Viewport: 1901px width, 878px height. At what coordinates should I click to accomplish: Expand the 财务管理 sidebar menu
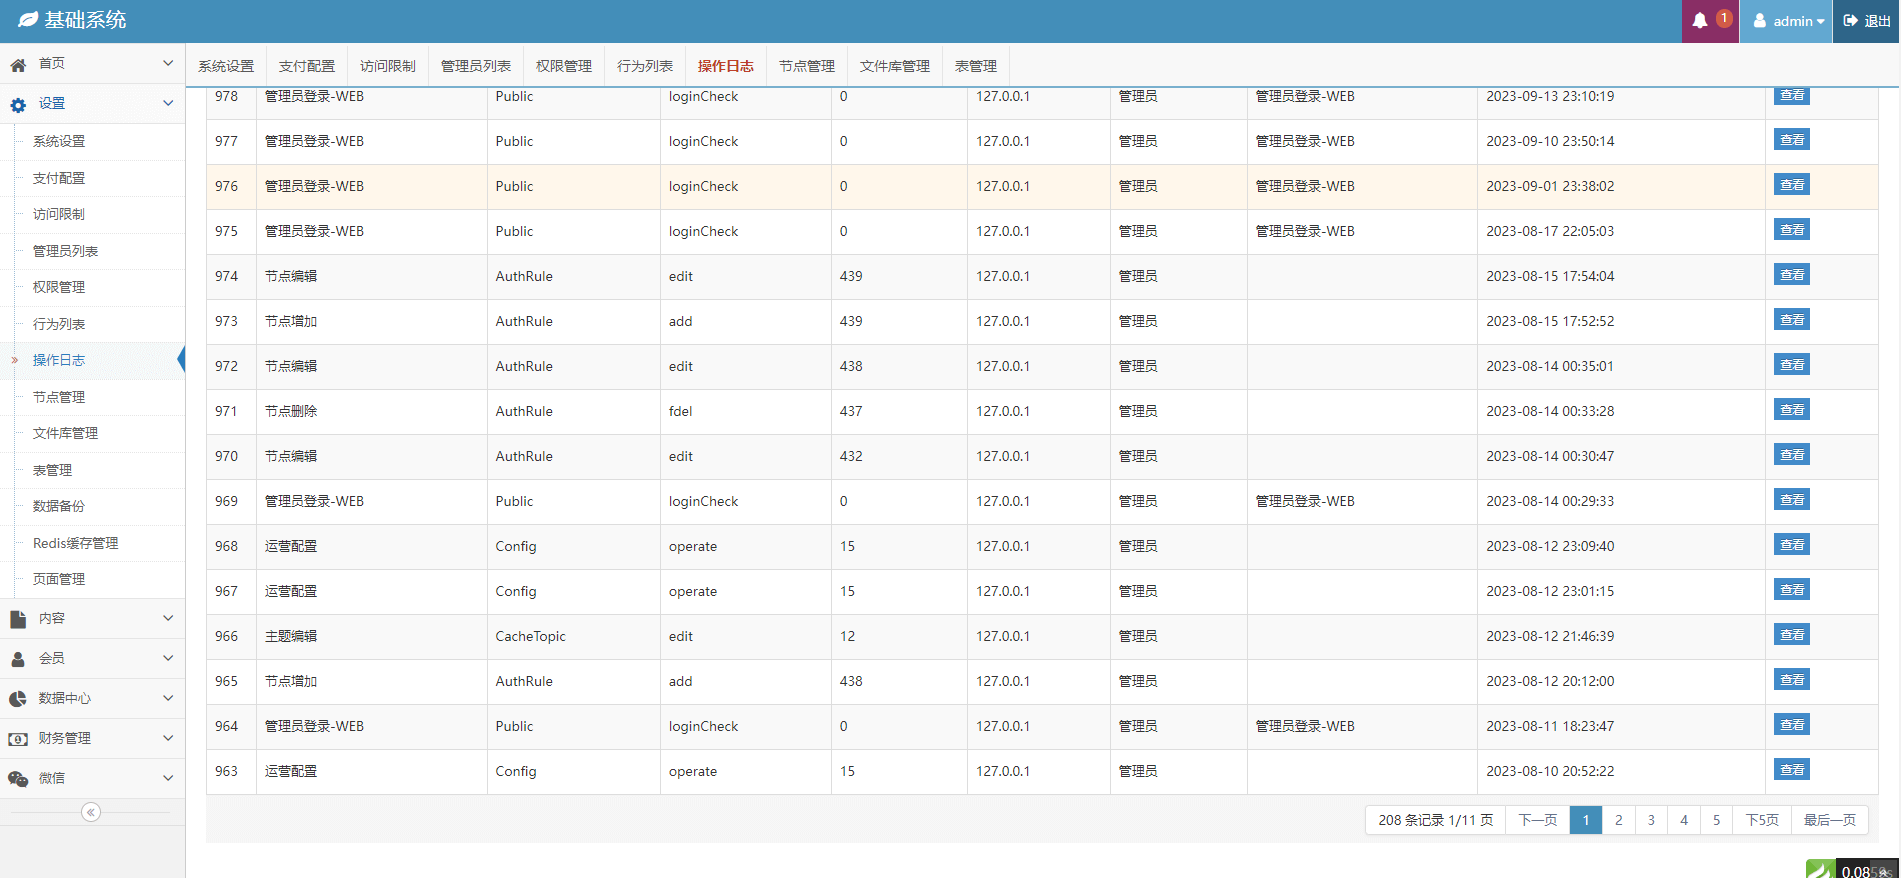coord(167,738)
